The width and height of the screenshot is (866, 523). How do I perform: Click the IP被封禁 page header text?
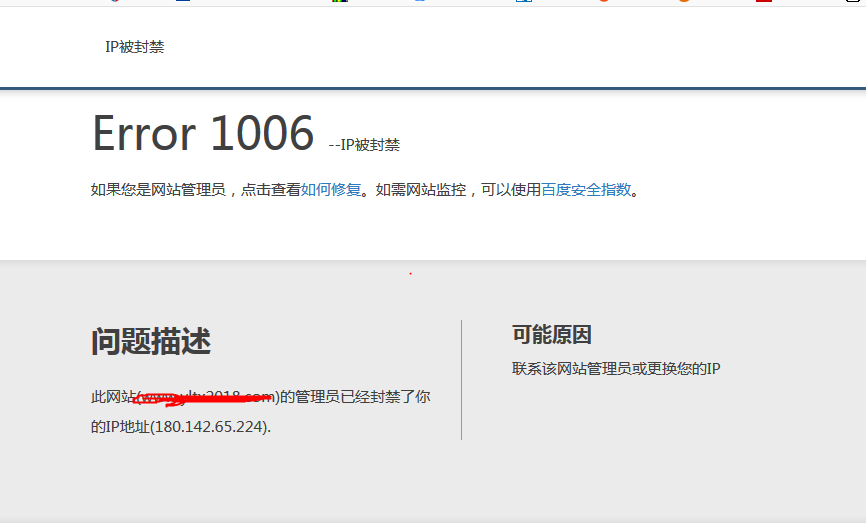click(x=134, y=47)
